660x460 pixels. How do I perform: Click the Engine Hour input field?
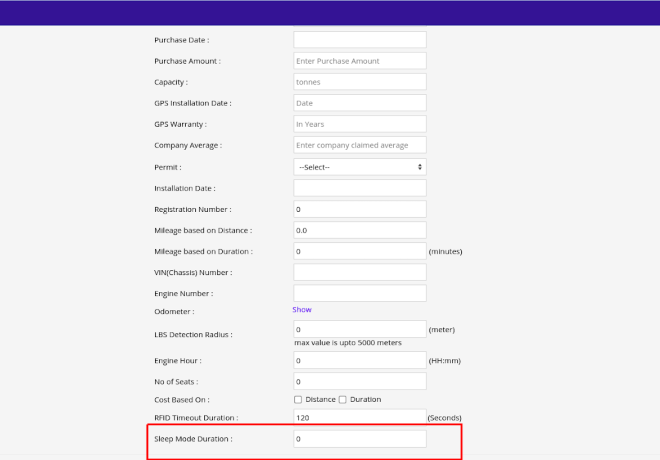tap(360, 360)
